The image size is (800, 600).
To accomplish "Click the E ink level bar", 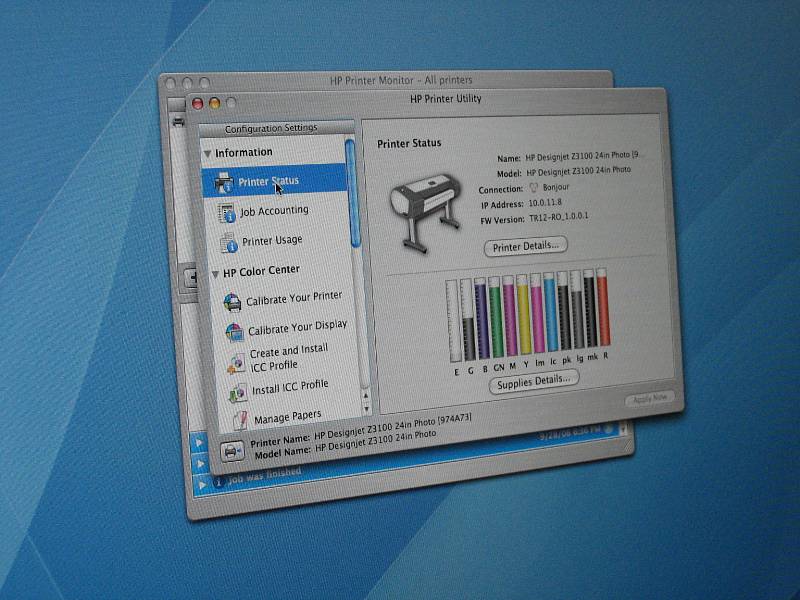I will point(453,321).
